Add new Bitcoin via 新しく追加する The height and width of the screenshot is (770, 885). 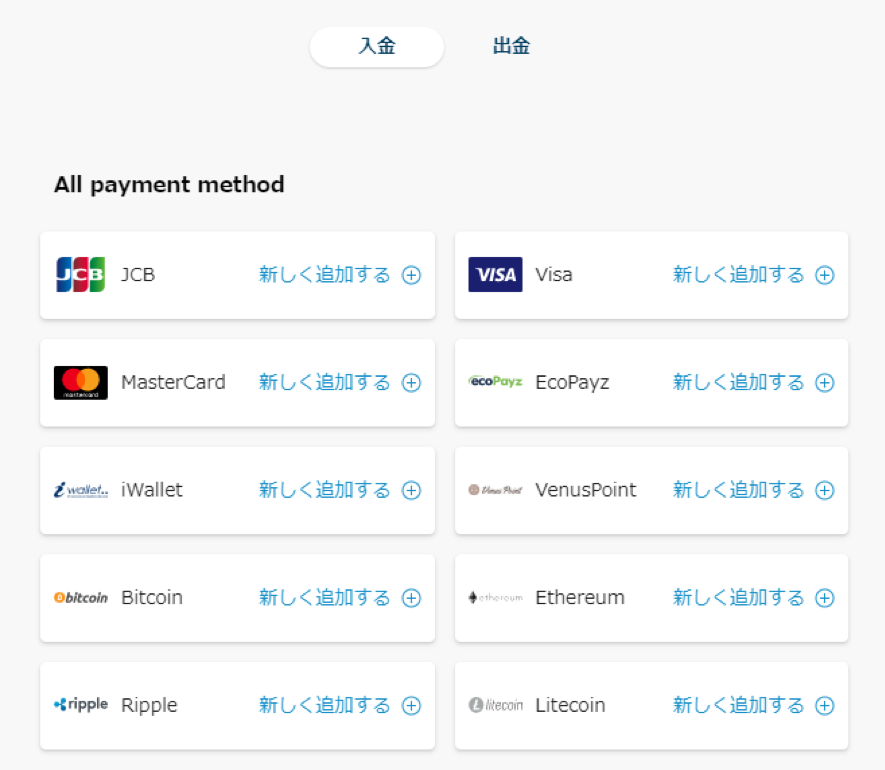[x=325, y=597]
